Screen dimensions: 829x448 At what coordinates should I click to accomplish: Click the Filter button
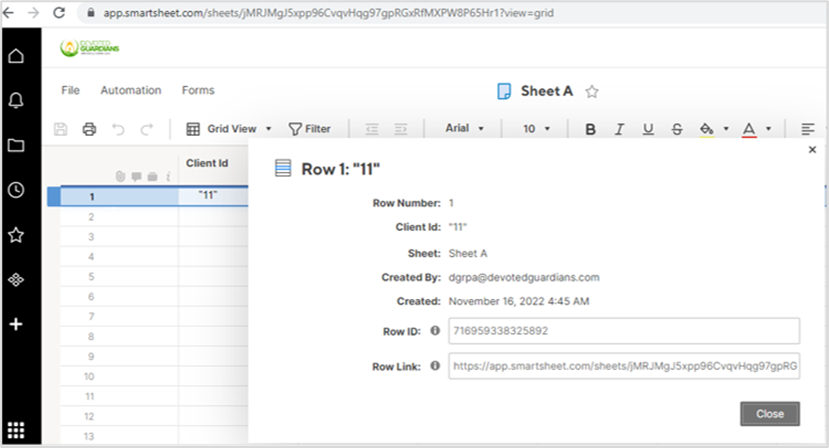pos(309,129)
